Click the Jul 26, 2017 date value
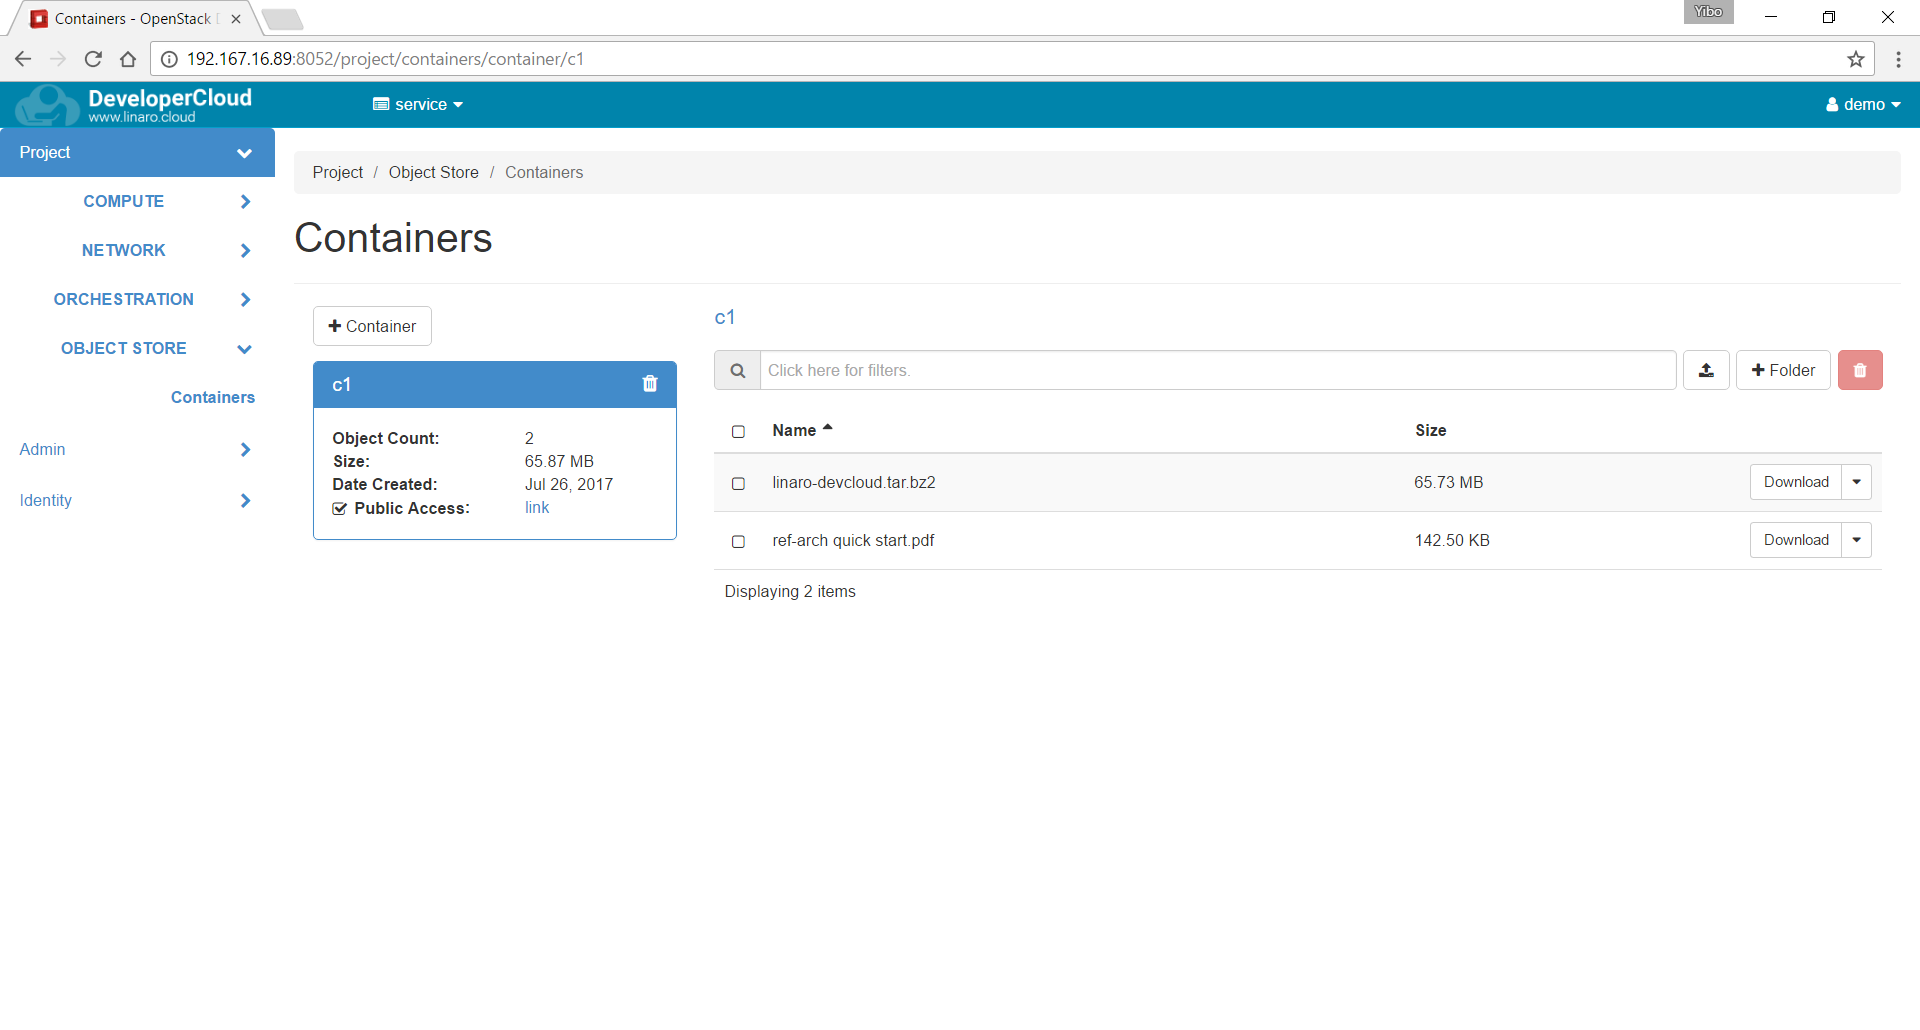Screen dimensions: 1920x1030 click(569, 484)
